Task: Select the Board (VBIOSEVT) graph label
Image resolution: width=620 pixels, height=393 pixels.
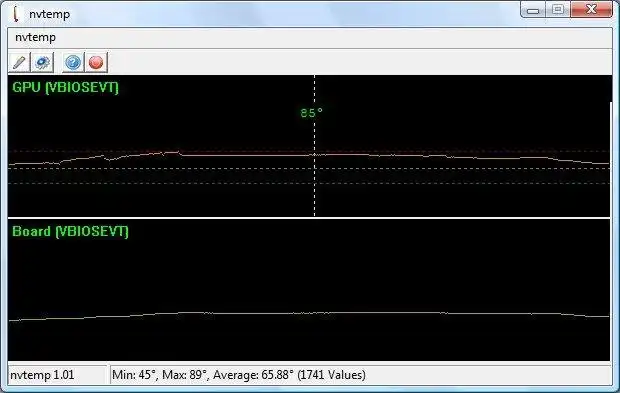Action: tap(70, 231)
